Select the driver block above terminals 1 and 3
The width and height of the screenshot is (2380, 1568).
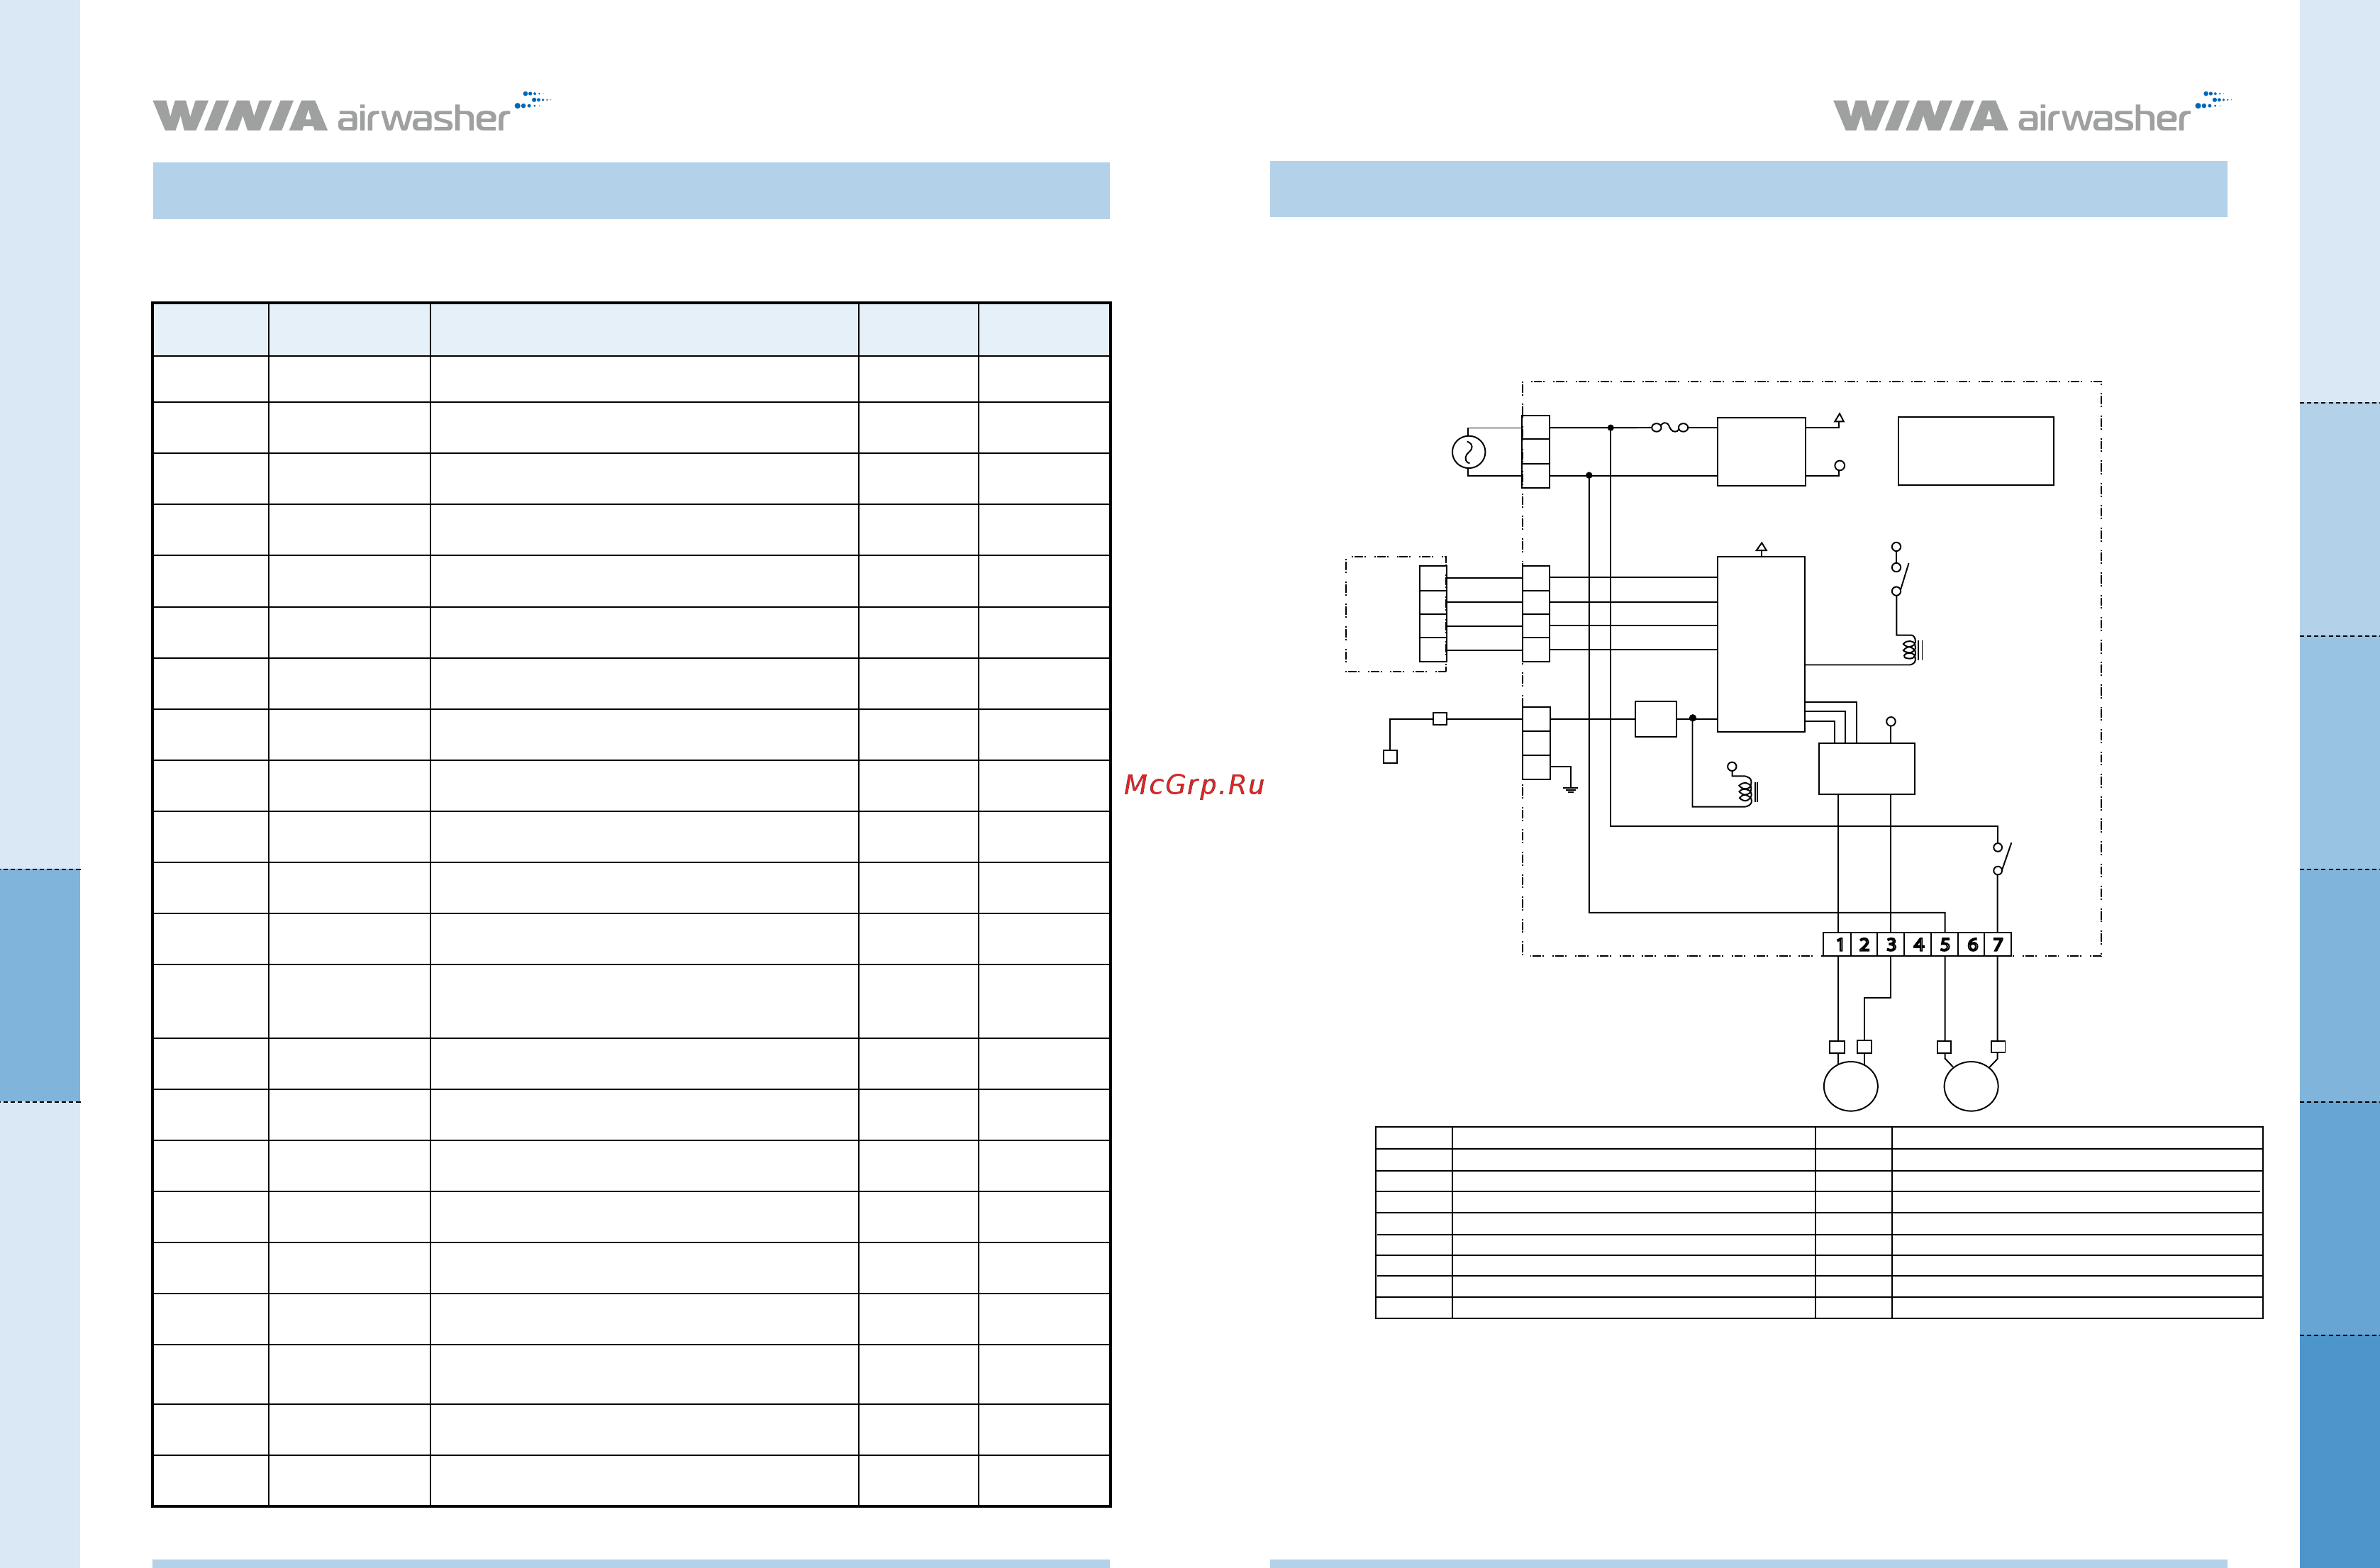click(1866, 769)
